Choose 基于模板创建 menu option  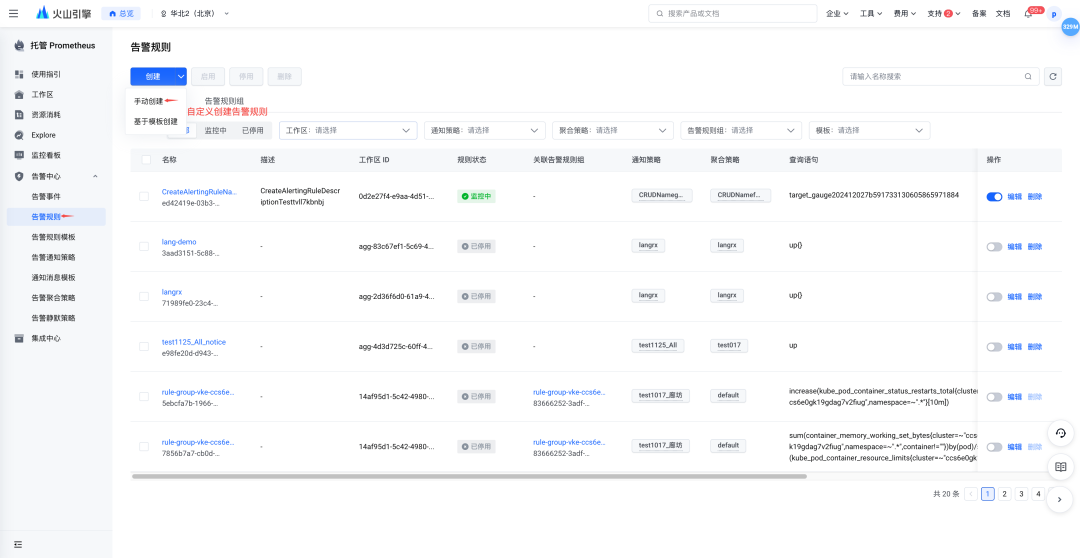click(x=155, y=121)
